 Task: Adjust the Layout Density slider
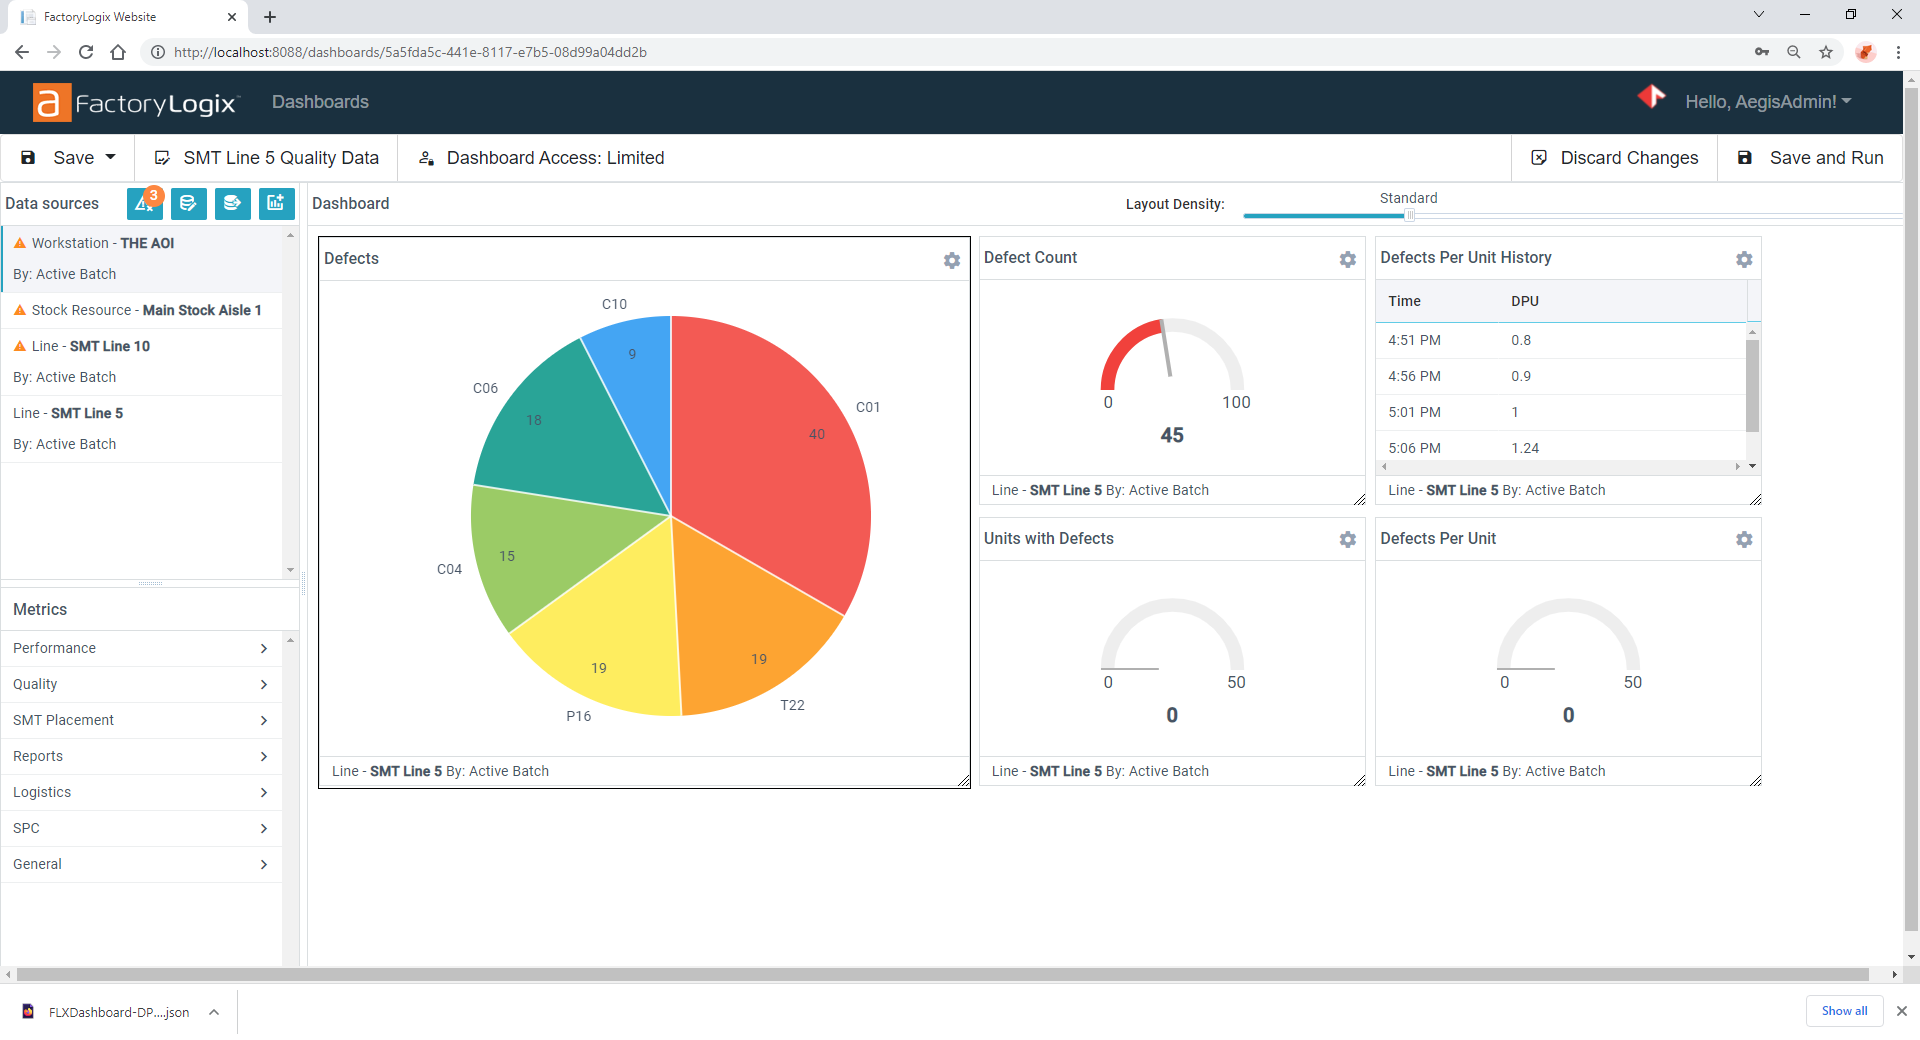click(1410, 215)
